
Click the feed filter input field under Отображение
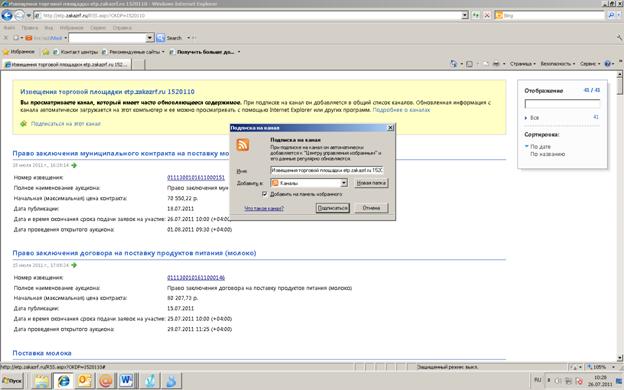(562, 104)
